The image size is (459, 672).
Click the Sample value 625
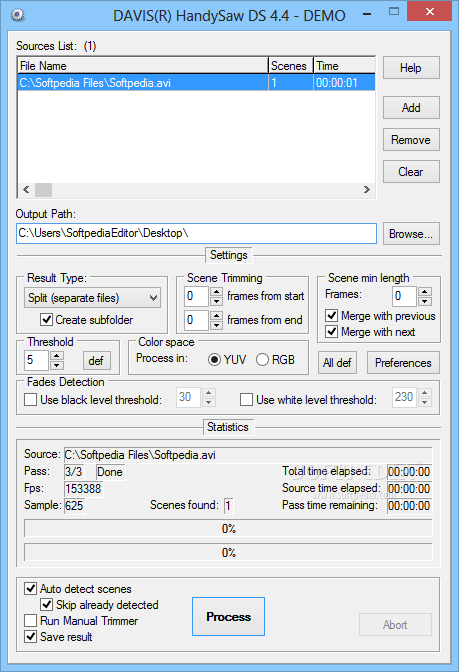click(75, 506)
